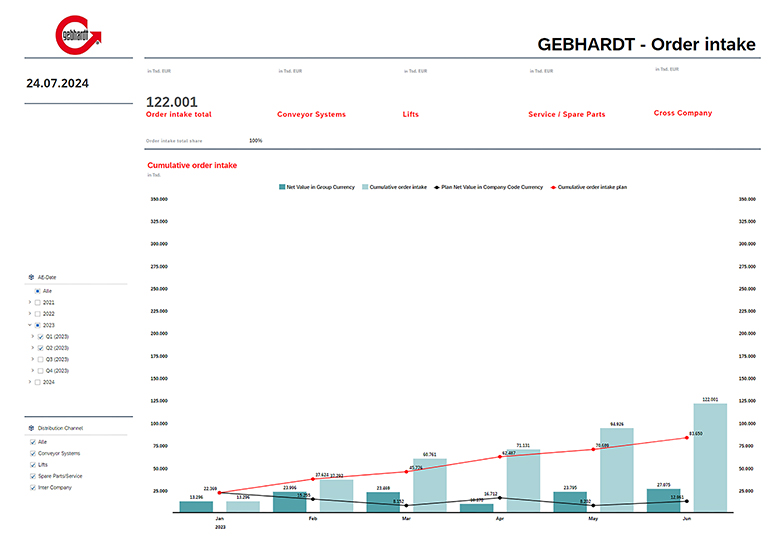Screen dimensions: 780x540
Task: Expand the 2022 tree node
Action: point(30,314)
